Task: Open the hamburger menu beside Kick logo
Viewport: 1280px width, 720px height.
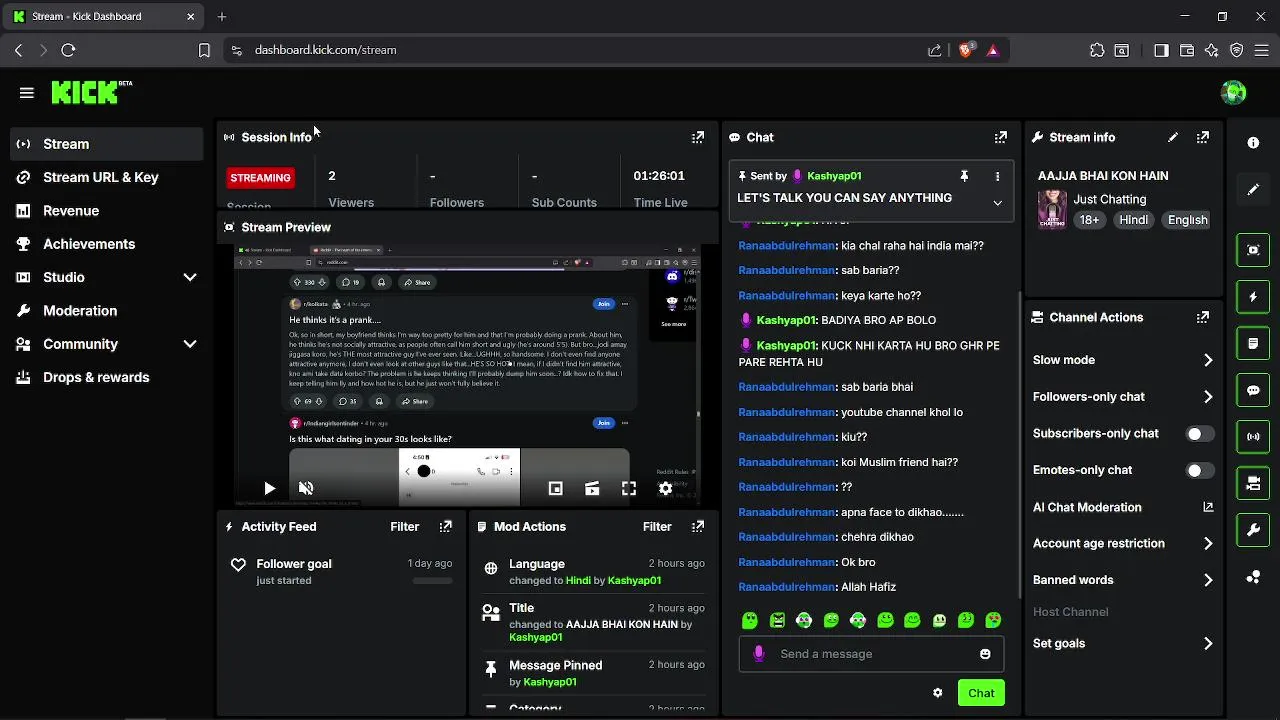Action: [27, 93]
